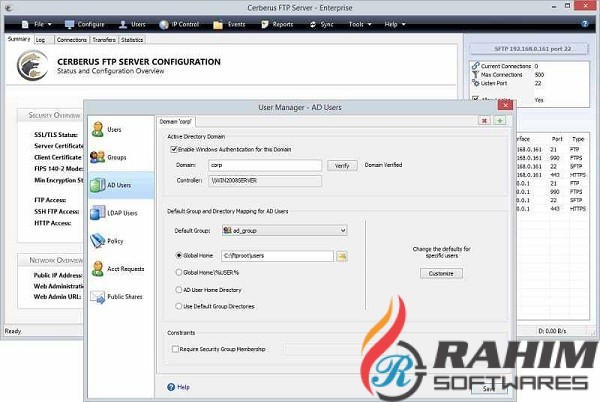
Task: Click the Sync arrows icon
Action: point(313,24)
